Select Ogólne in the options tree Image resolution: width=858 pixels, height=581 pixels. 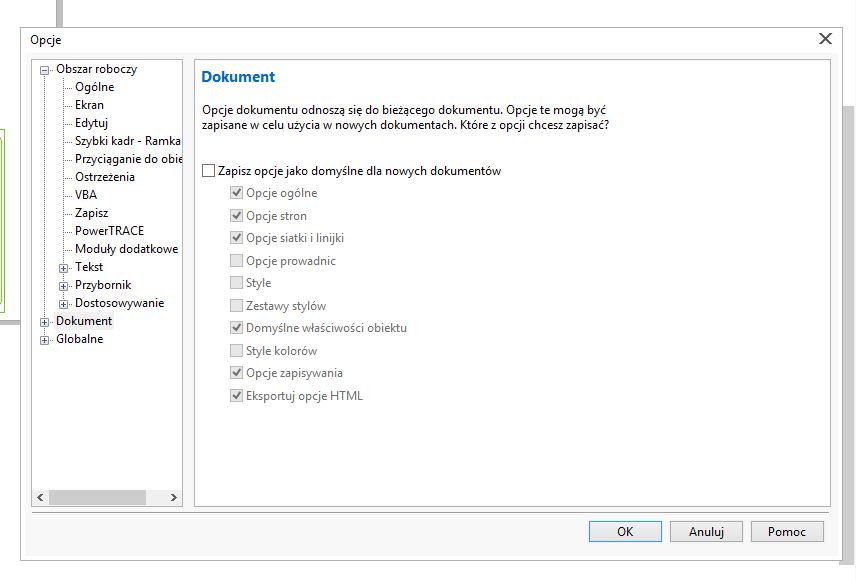point(94,87)
